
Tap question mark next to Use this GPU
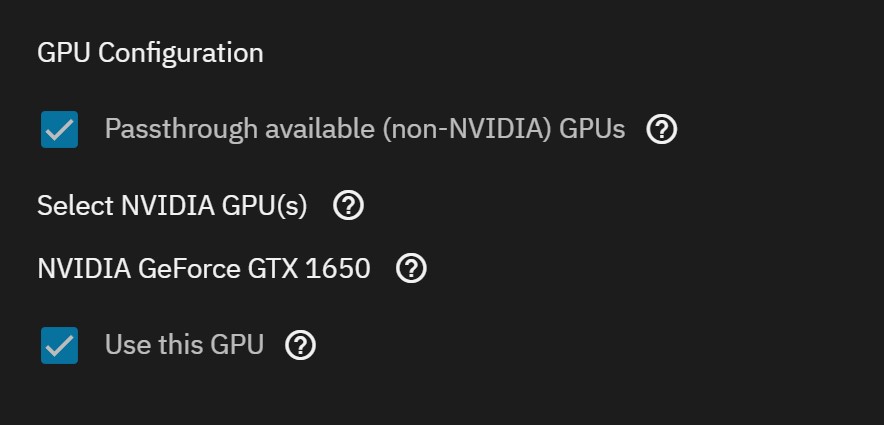[x=300, y=345]
